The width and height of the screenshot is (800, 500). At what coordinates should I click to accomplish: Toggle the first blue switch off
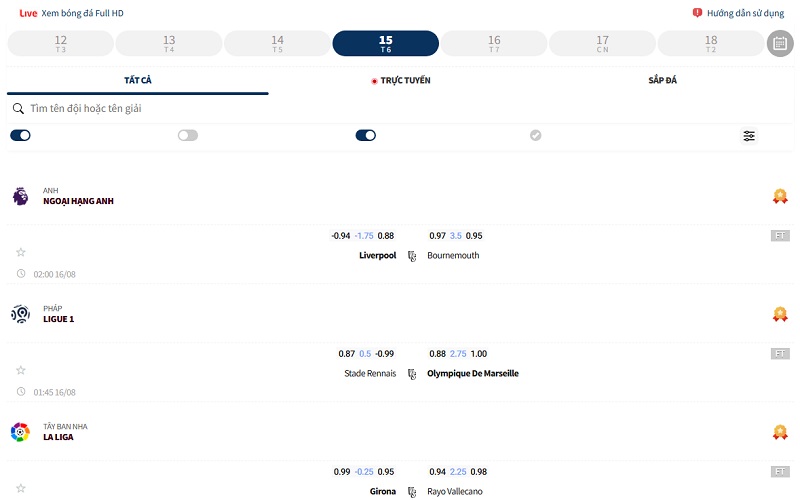tap(20, 135)
